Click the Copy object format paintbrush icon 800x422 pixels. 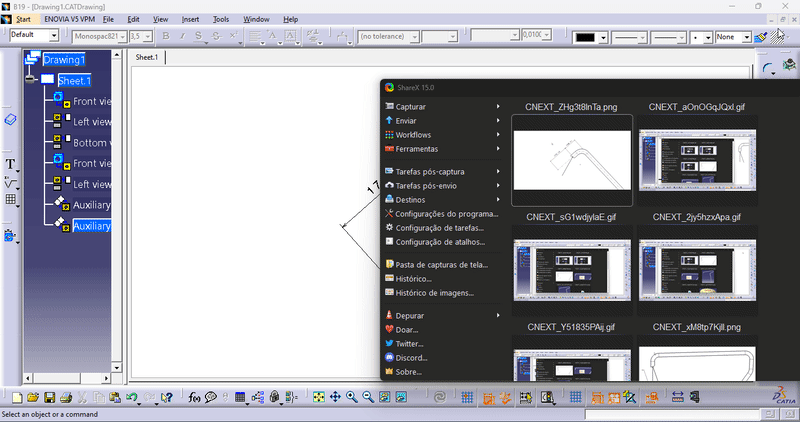760,37
